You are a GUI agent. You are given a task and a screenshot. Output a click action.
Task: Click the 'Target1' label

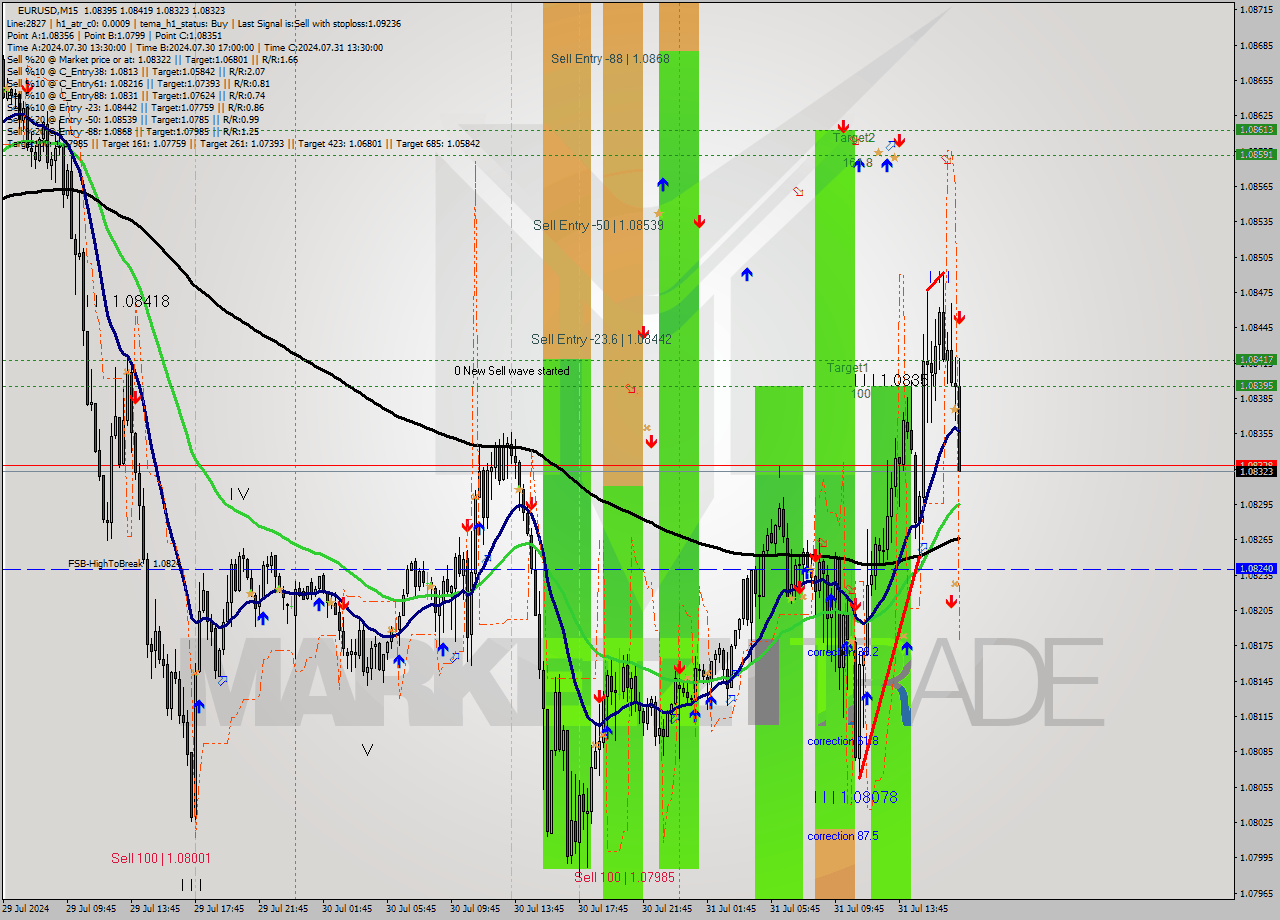coord(847,368)
